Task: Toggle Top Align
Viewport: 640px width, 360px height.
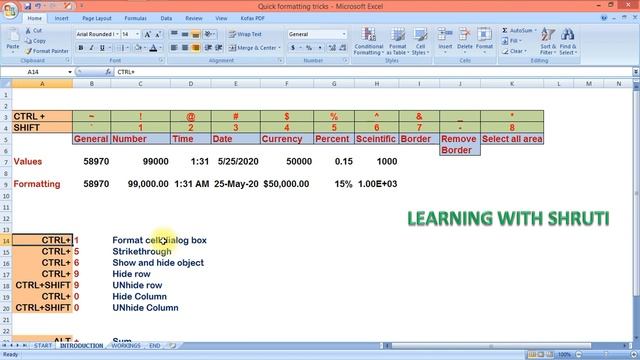Action: point(174,34)
